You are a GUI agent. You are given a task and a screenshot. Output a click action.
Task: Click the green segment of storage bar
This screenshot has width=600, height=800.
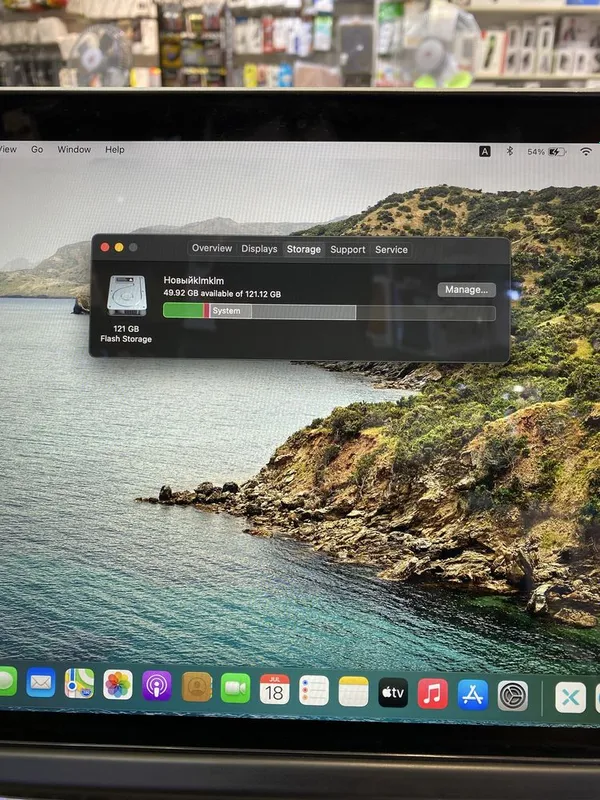coord(183,310)
